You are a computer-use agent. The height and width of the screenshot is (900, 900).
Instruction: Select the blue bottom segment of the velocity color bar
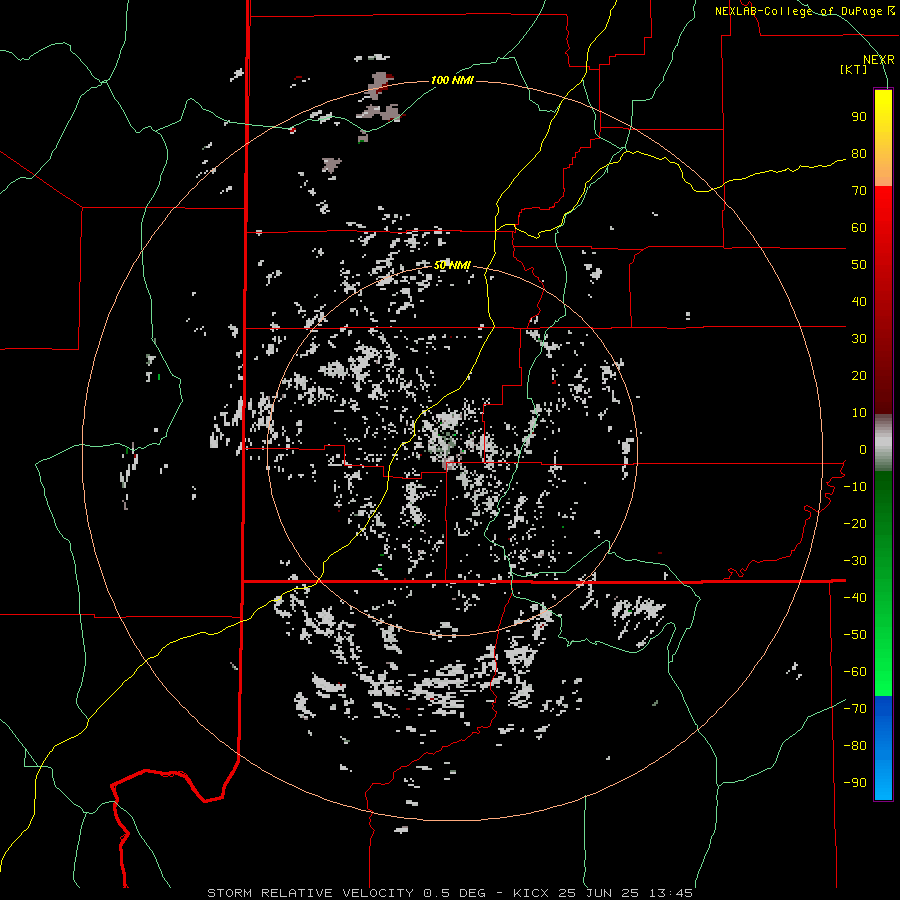[x=883, y=748]
